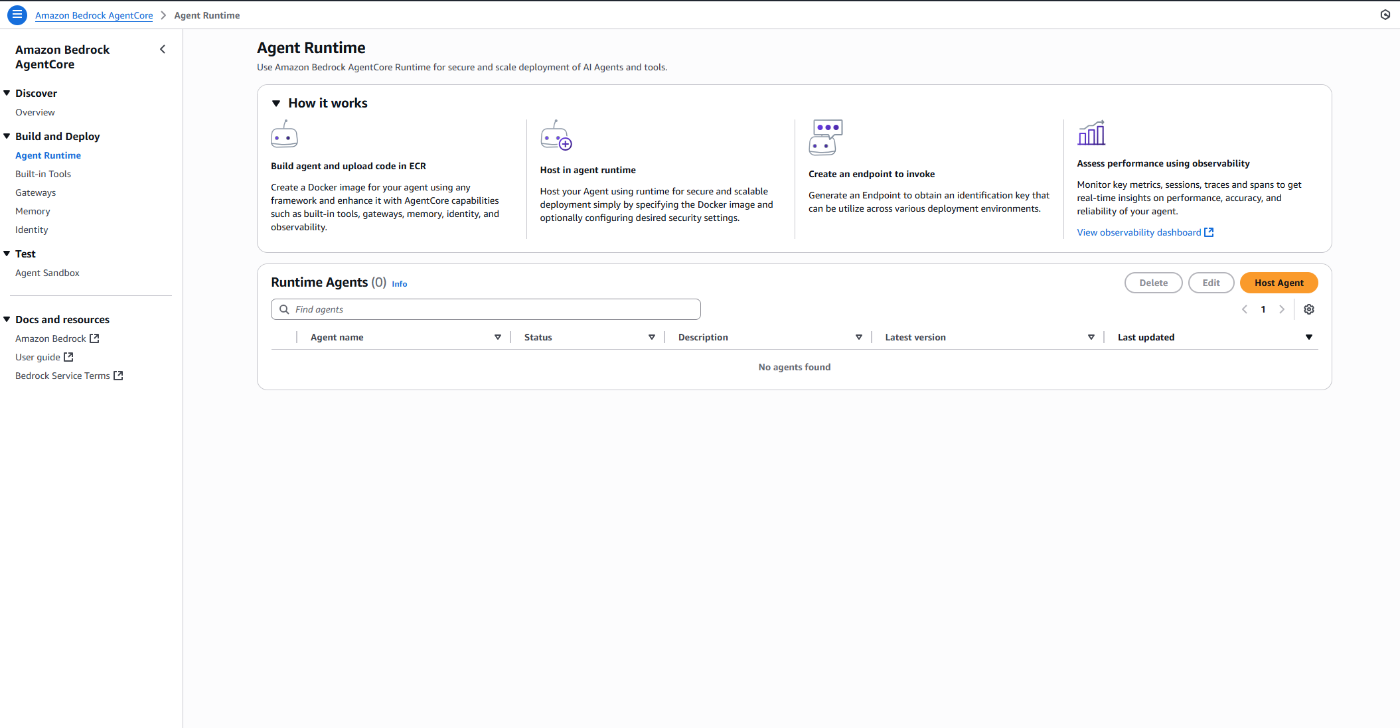Image resolution: width=1400 pixels, height=728 pixels.
Task: Click the Agent Runtime page heading
Action: pyautogui.click(x=311, y=48)
